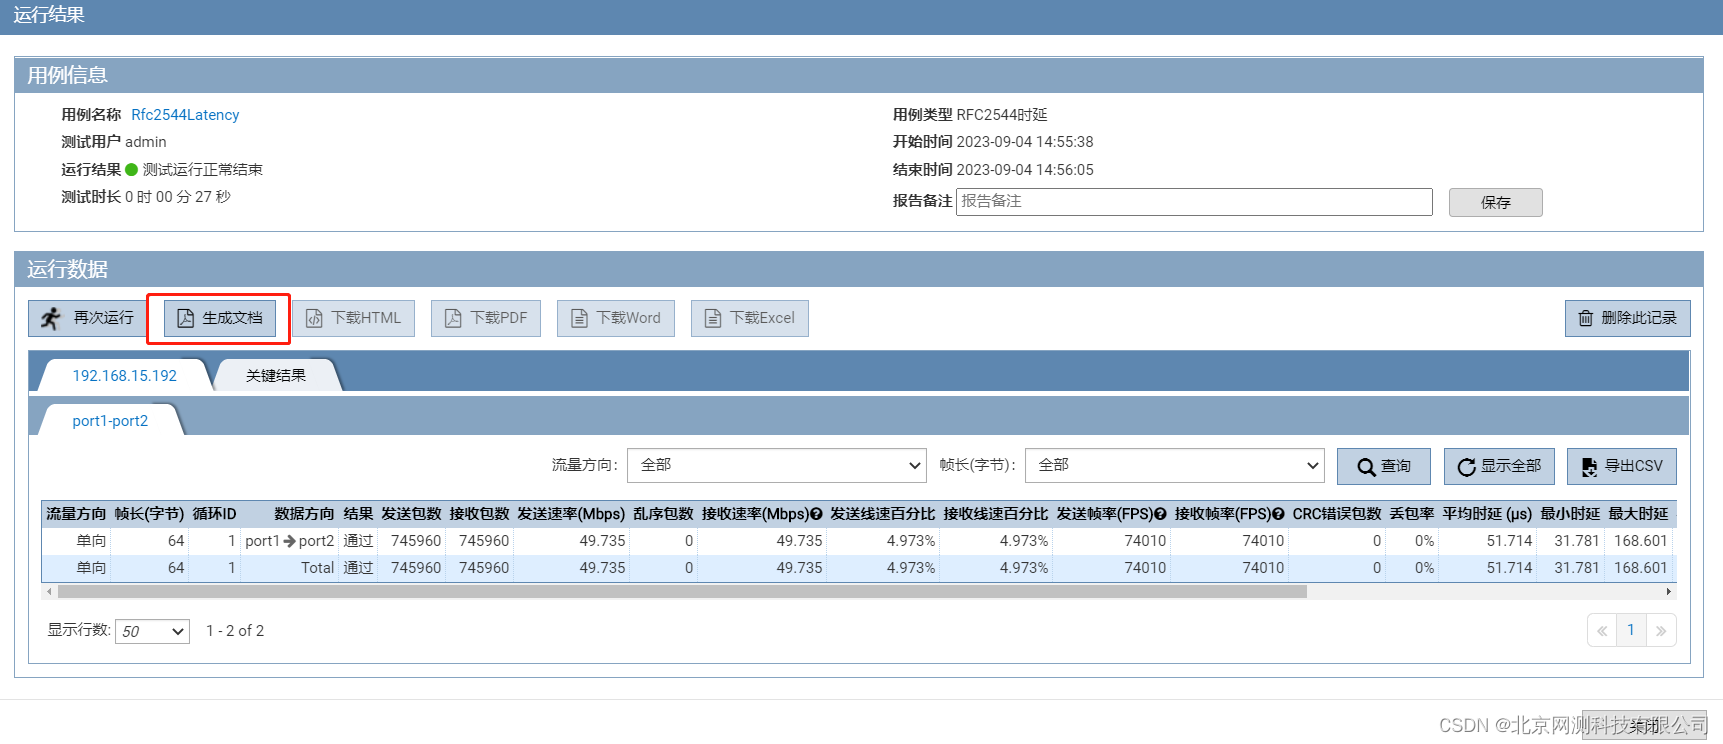Open the Rfc2544Latency use case link

pos(185,115)
